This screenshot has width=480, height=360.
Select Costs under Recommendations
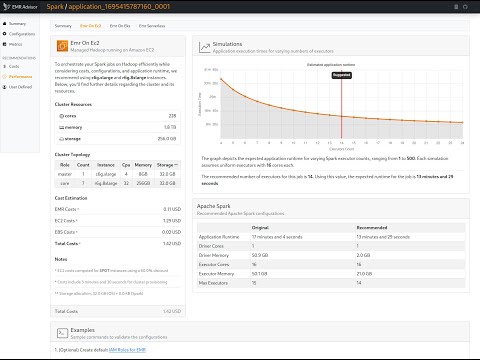pyautogui.click(x=14, y=66)
